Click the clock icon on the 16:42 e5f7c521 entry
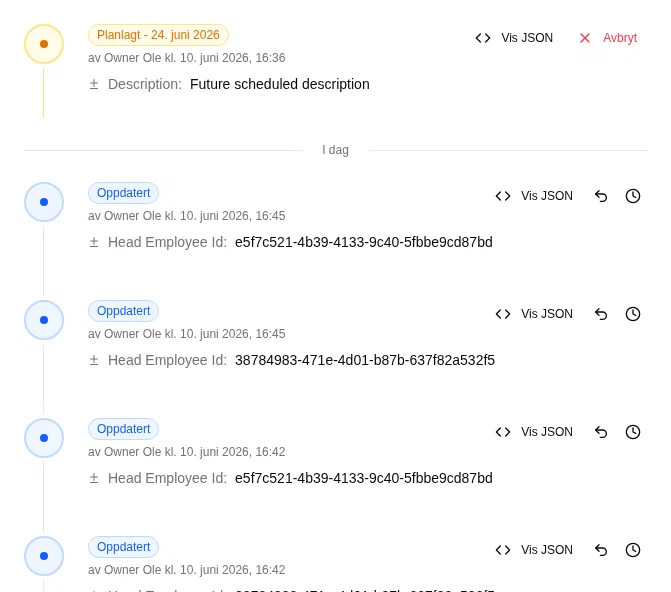This screenshot has width=671, height=592. 632,431
